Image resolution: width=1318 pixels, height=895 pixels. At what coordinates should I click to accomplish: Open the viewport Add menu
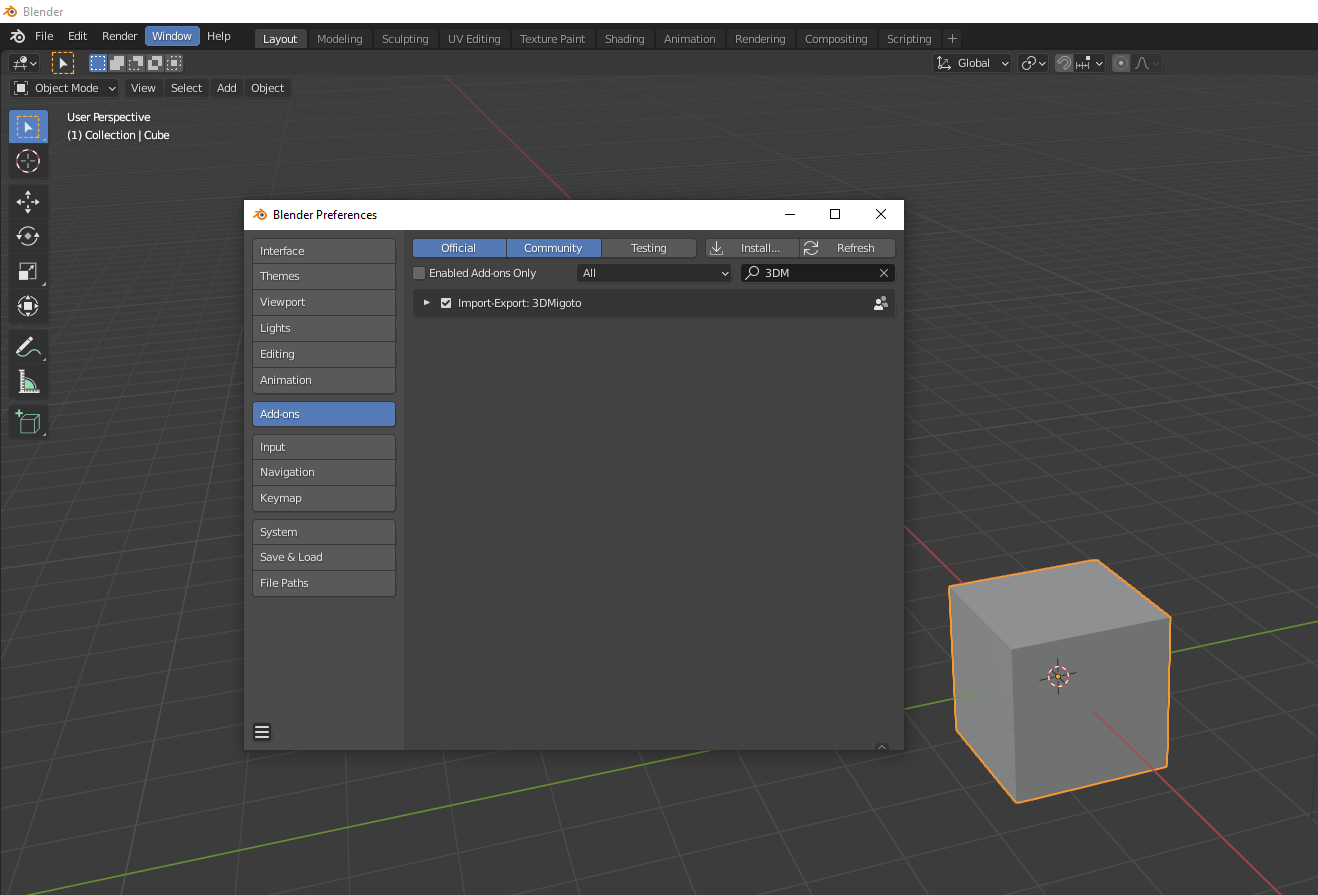227,88
